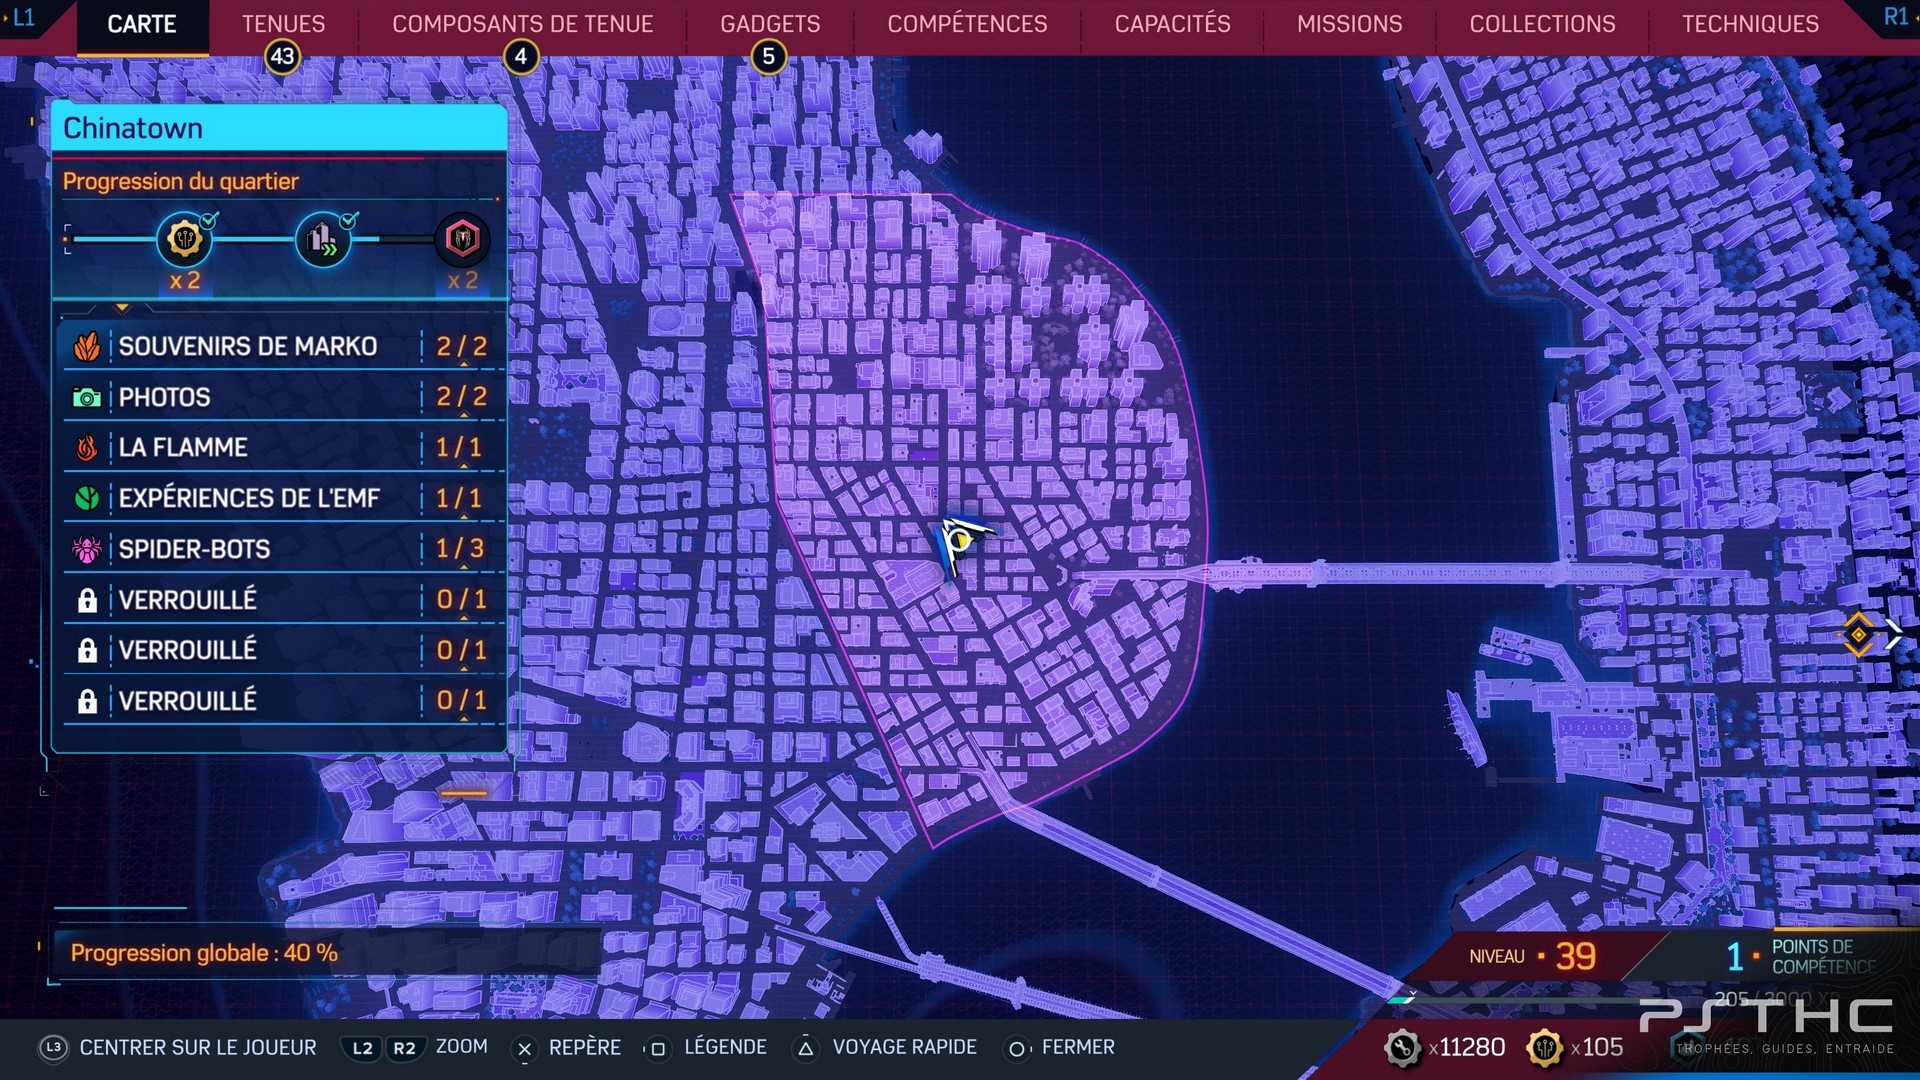
Task: Click the La Flamme fire icon
Action: point(87,448)
